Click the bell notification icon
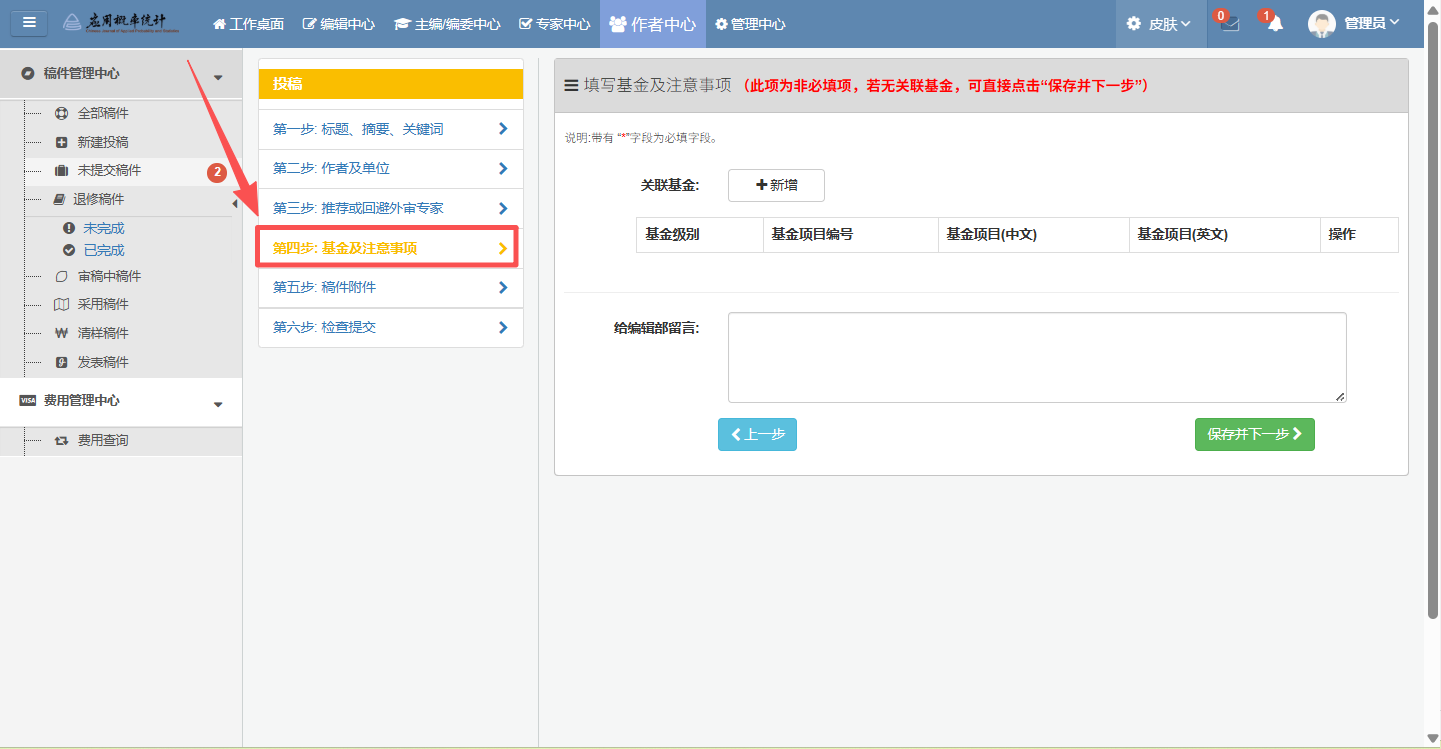The image size is (1441, 749). point(1274,24)
